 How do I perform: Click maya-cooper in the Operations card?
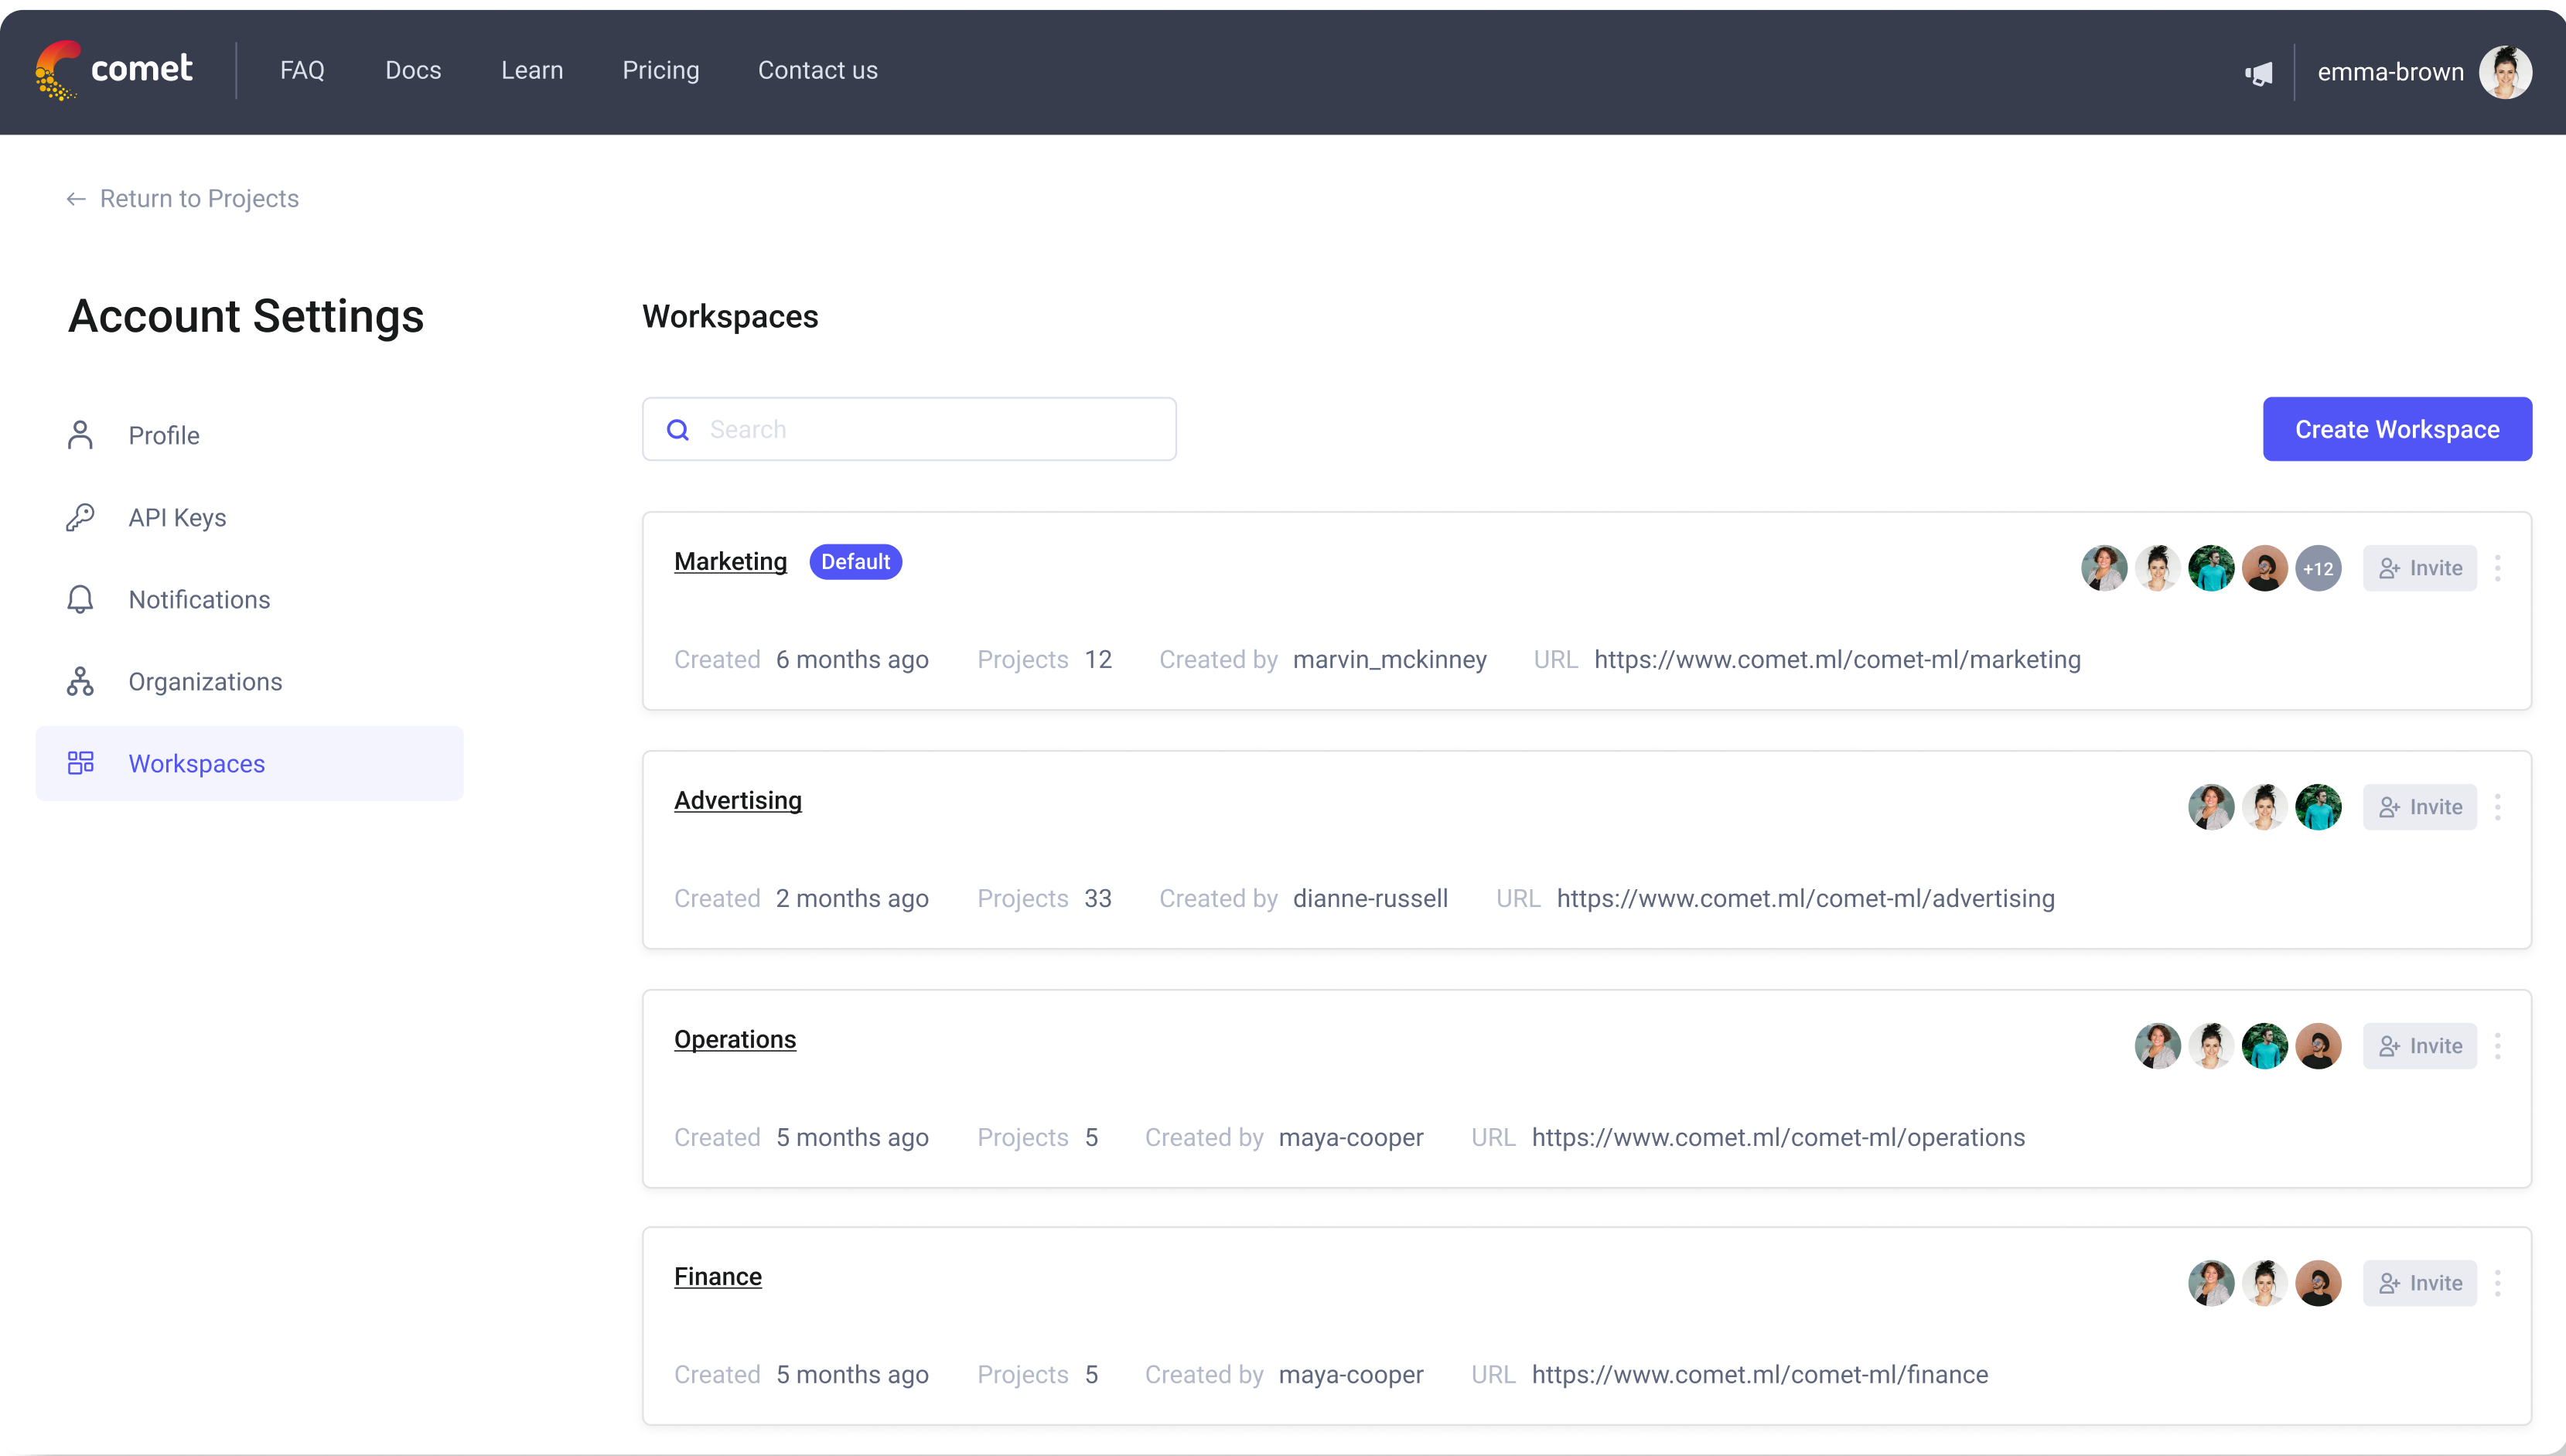pyautogui.click(x=1351, y=1137)
